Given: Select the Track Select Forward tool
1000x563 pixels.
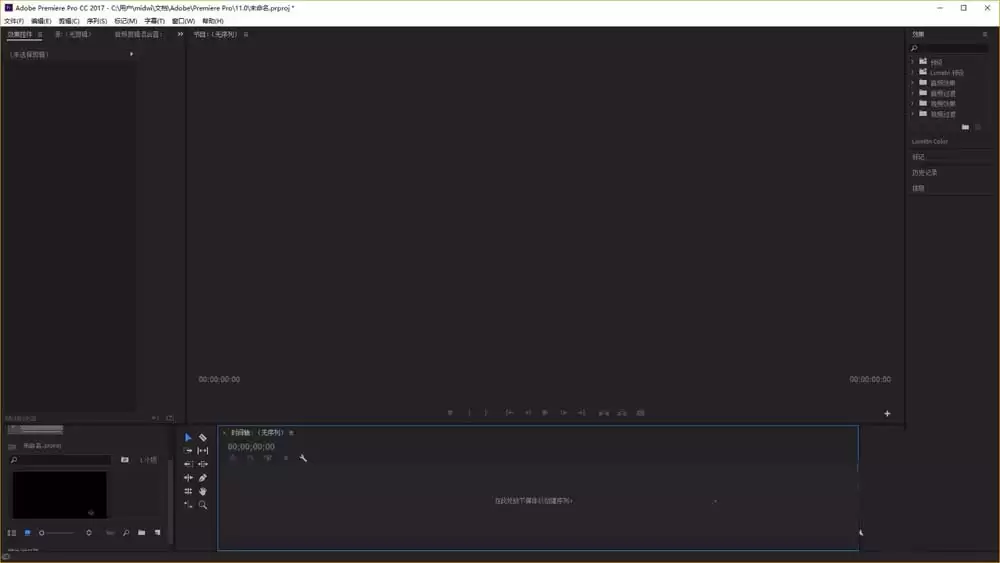Looking at the screenshot, I should tap(188, 451).
